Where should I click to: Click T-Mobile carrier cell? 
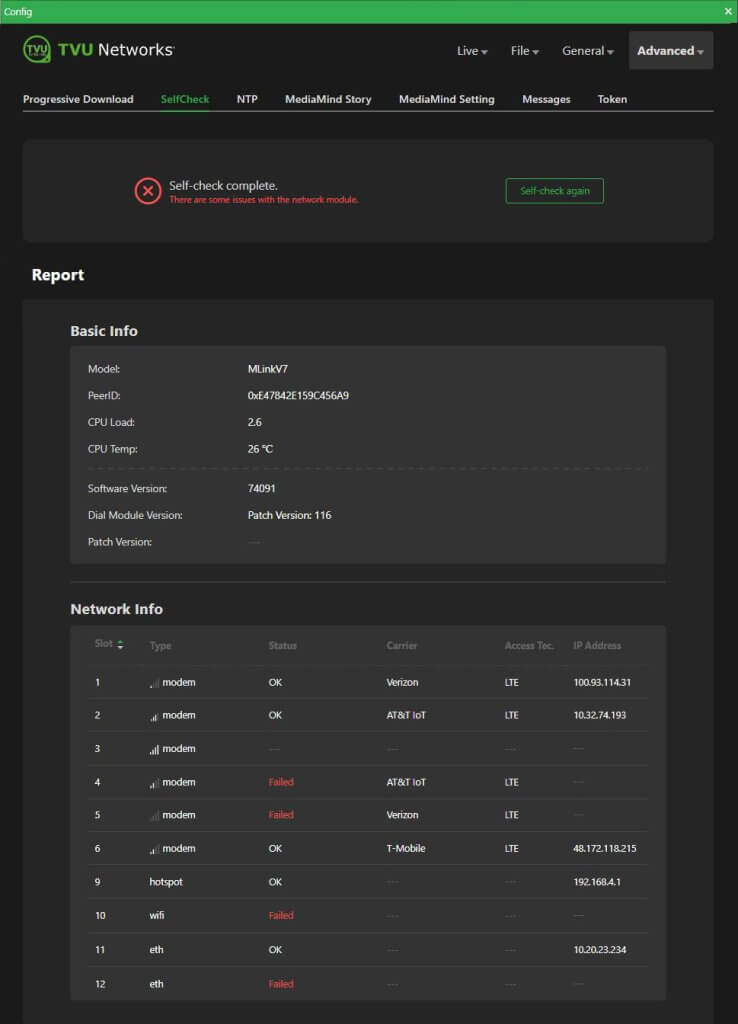click(x=406, y=849)
